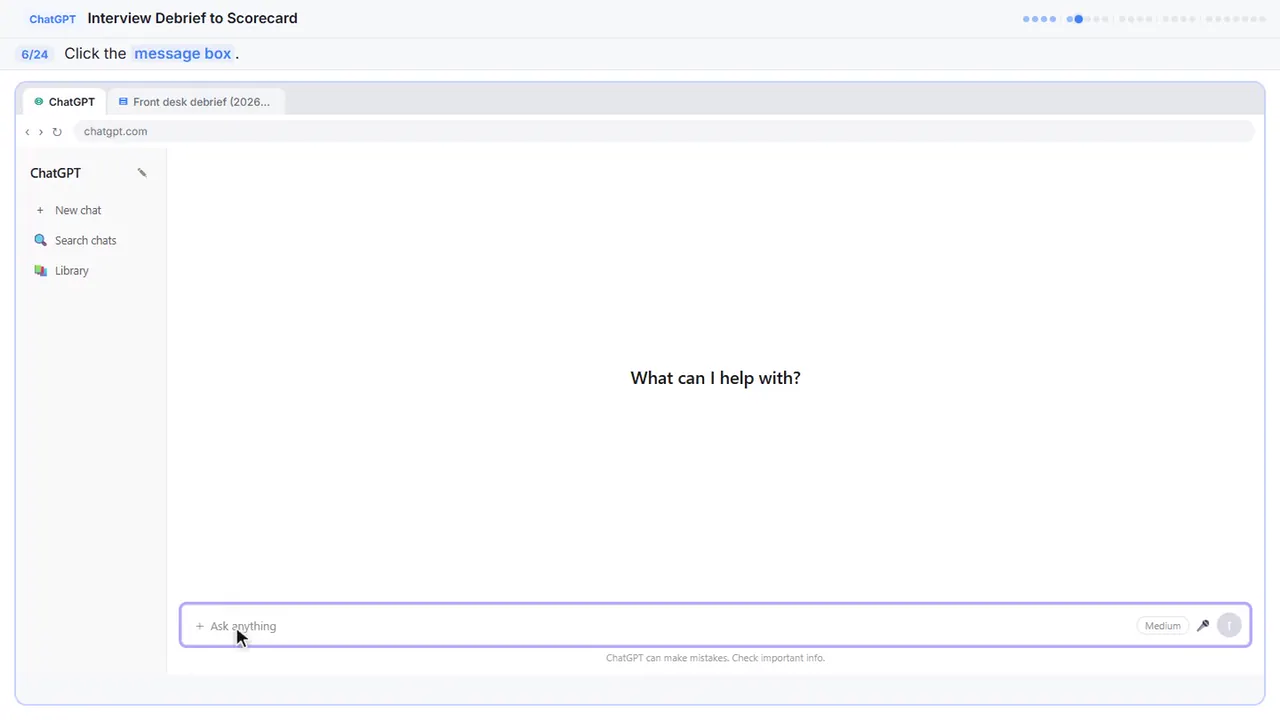The height and width of the screenshot is (720, 1280).
Task: Click the new chat pencil icon beside ChatGPT
Action: [142, 173]
